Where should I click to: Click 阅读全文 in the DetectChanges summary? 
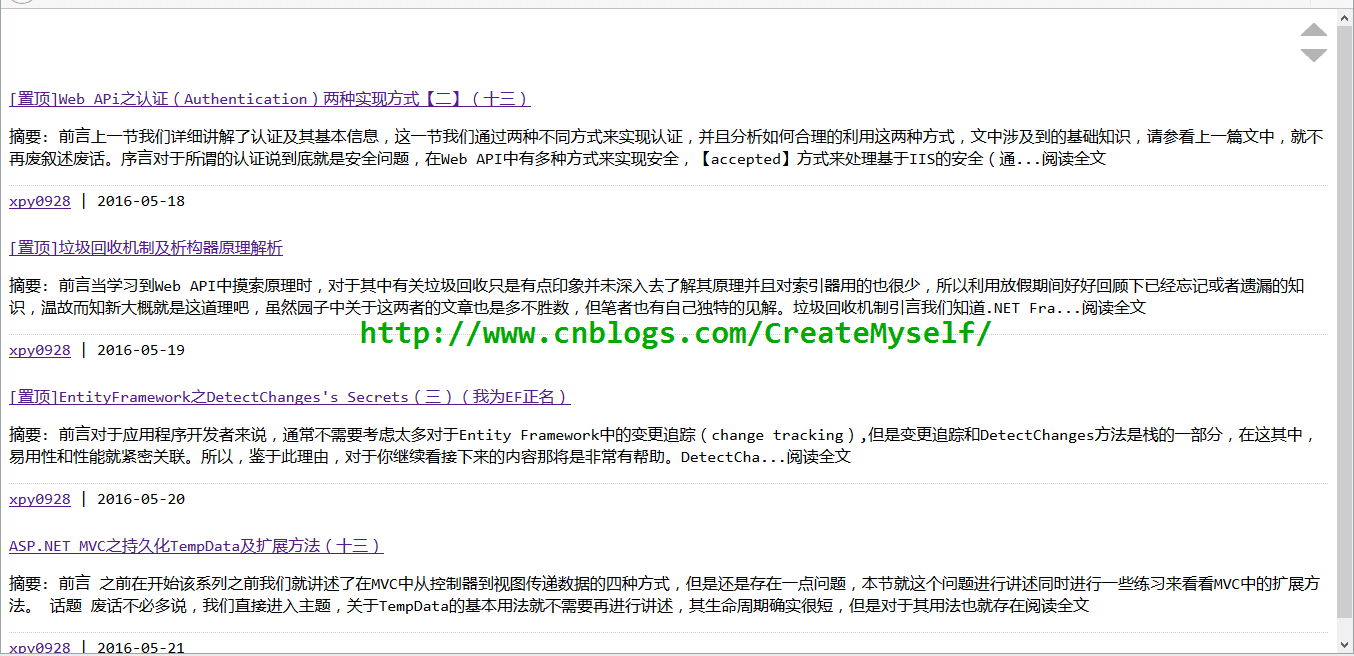[818, 457]
